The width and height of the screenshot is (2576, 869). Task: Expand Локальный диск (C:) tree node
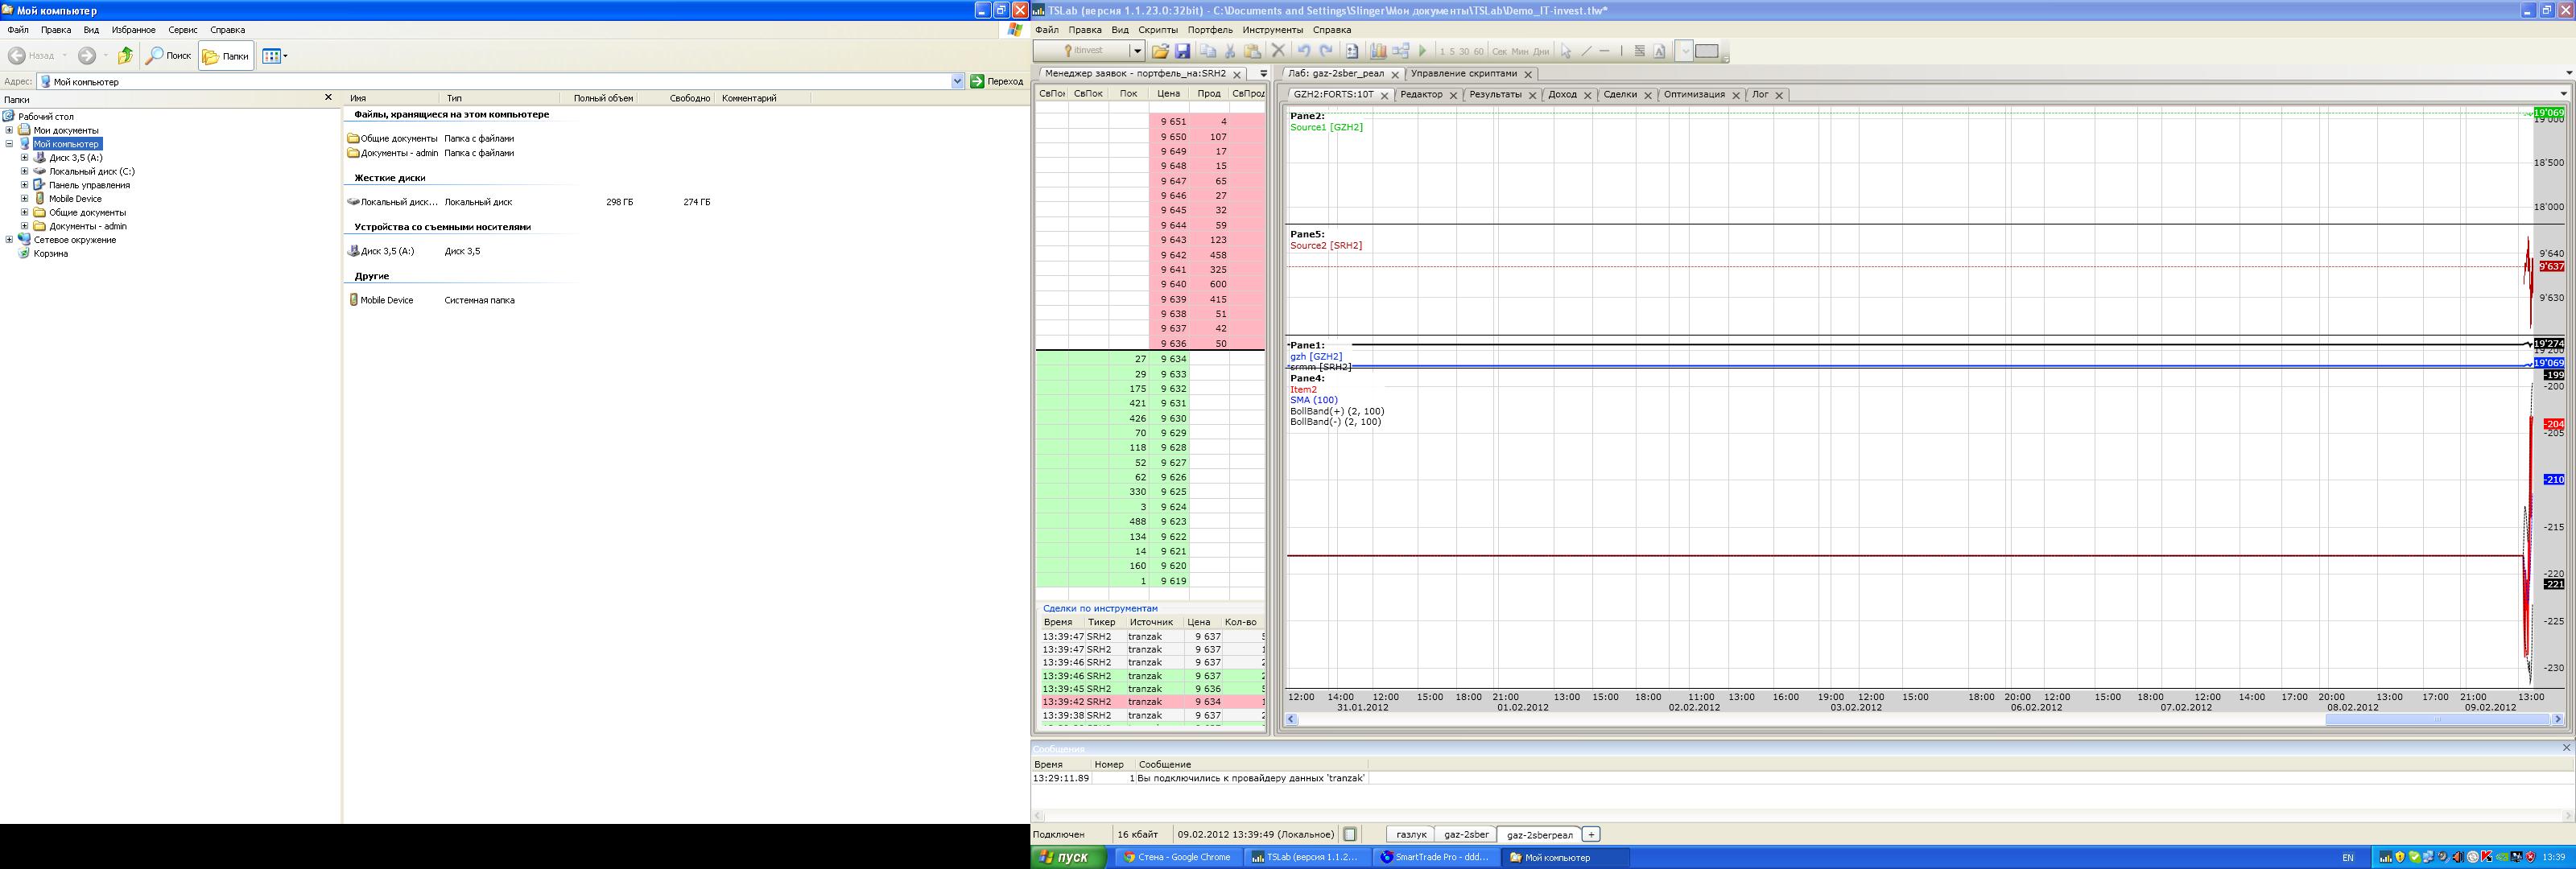coord(25,171)
